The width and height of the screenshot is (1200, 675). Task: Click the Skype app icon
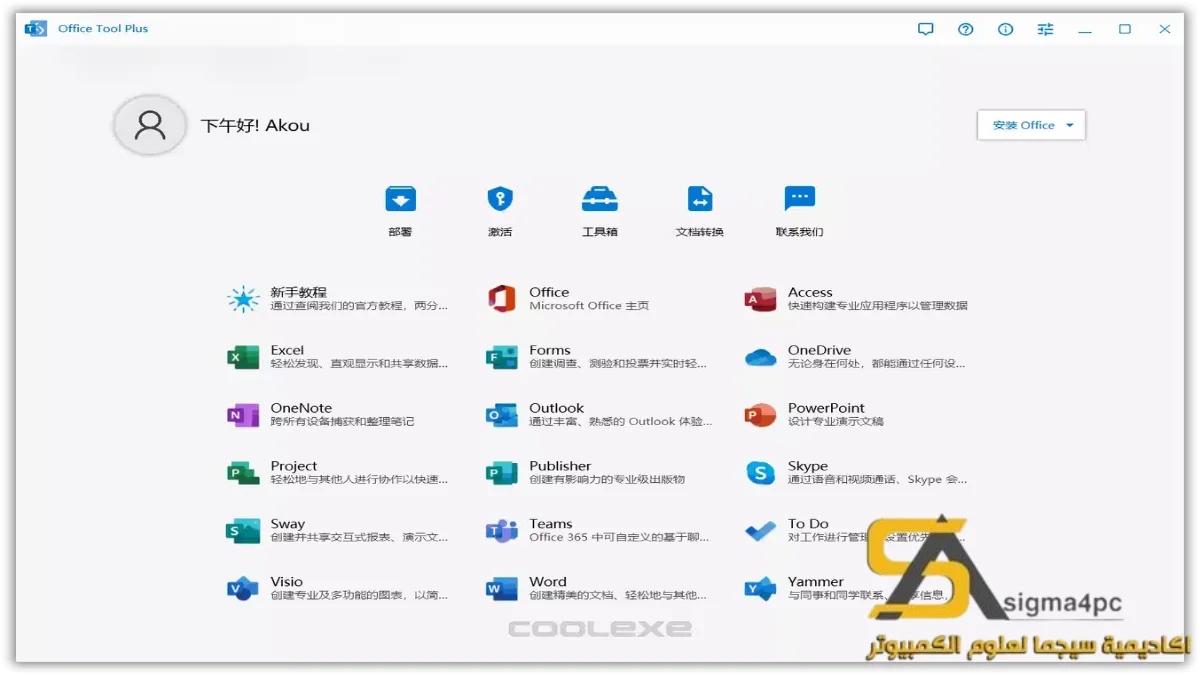click(760, 473)
